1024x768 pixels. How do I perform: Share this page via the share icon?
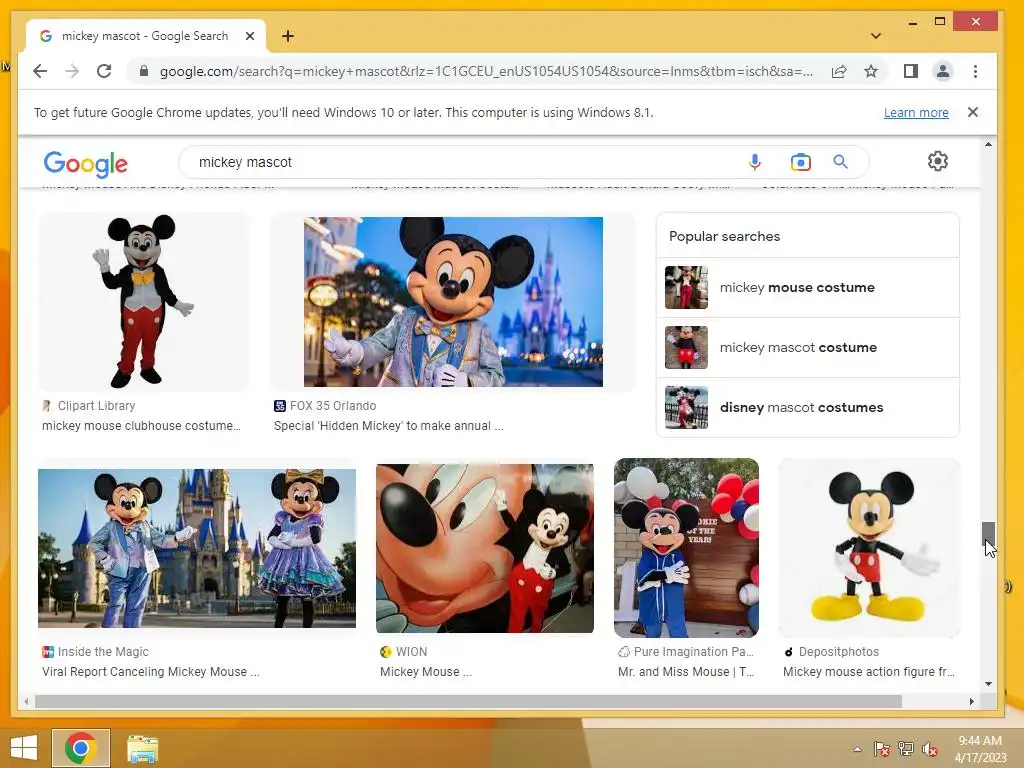coord(839,71)
